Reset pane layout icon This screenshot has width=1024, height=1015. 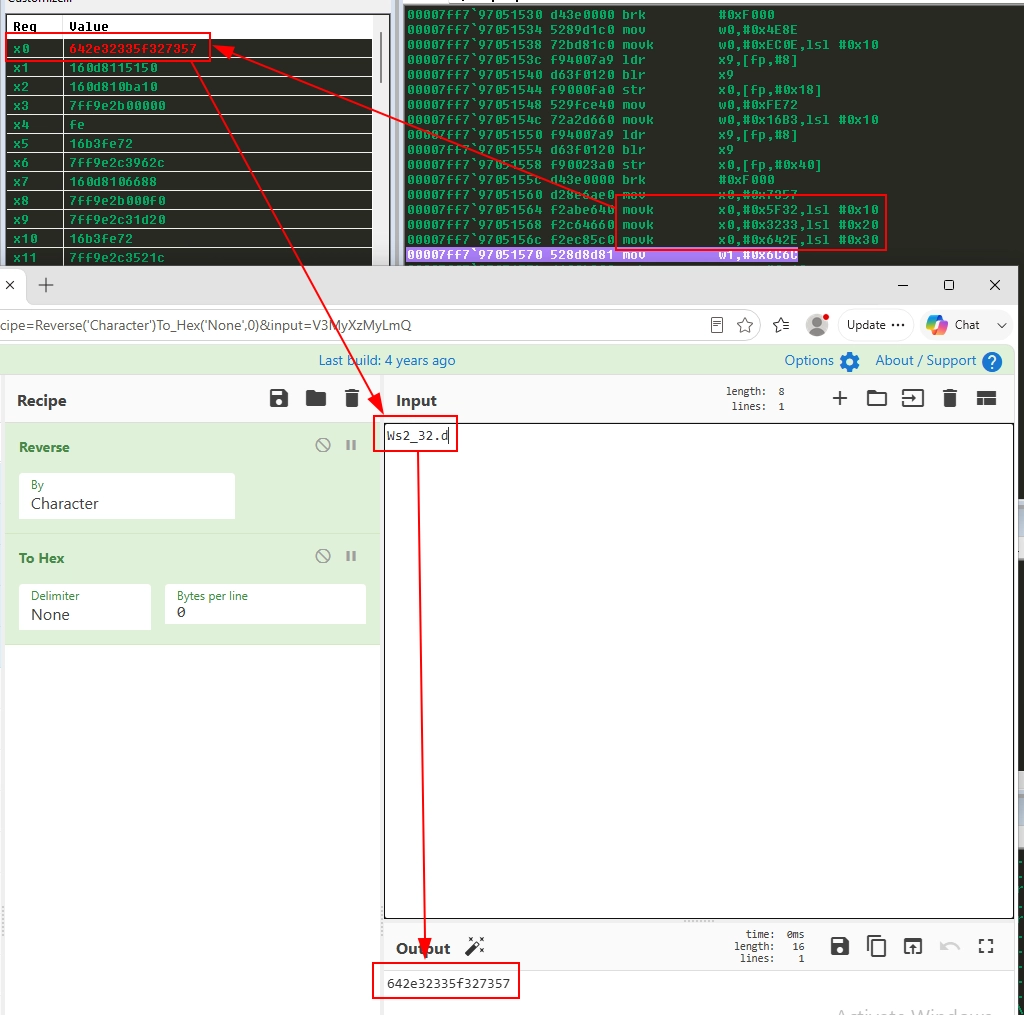point(986,398)
